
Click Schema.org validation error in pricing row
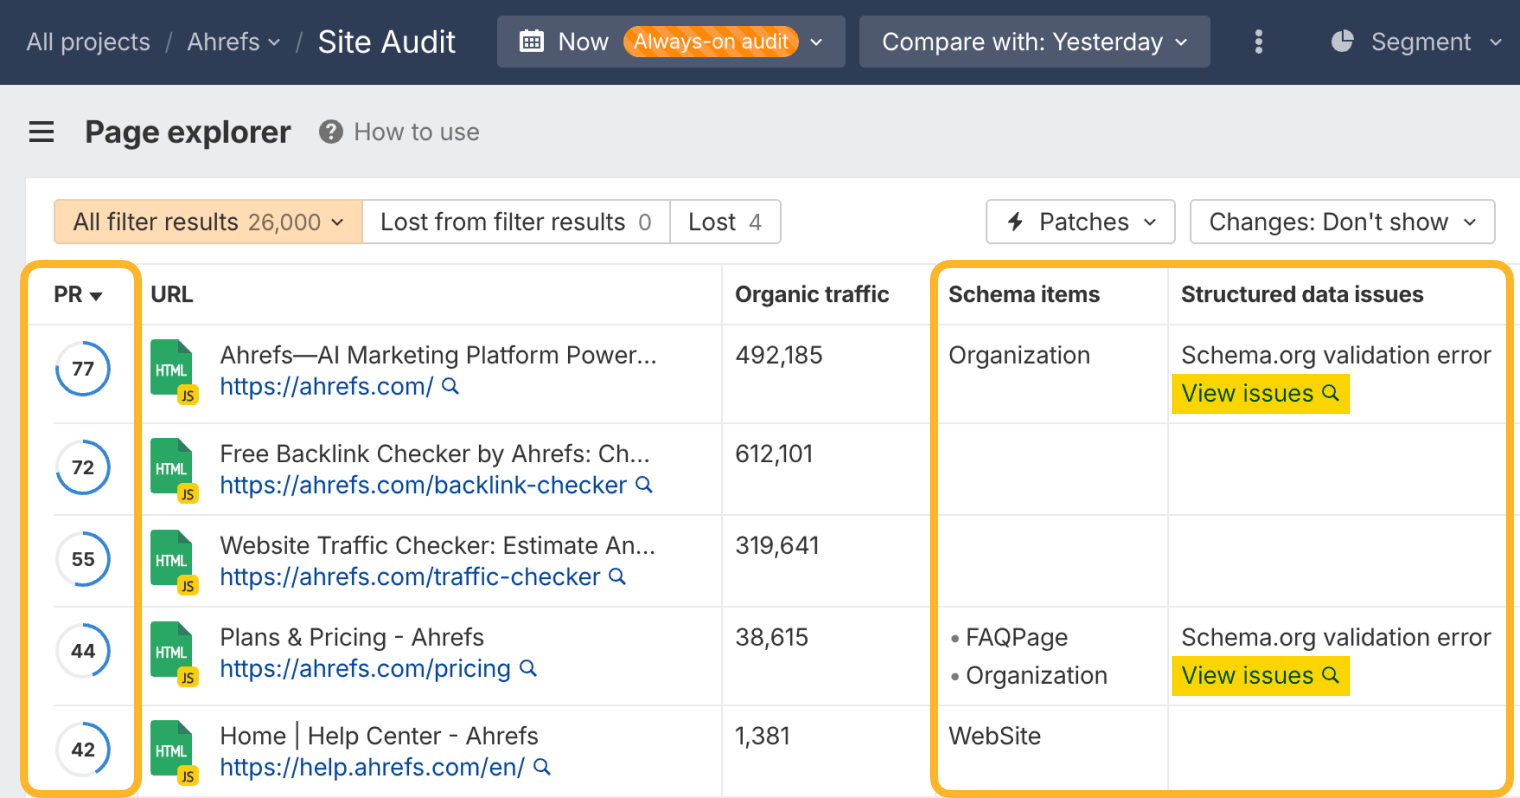[1336, 638]
